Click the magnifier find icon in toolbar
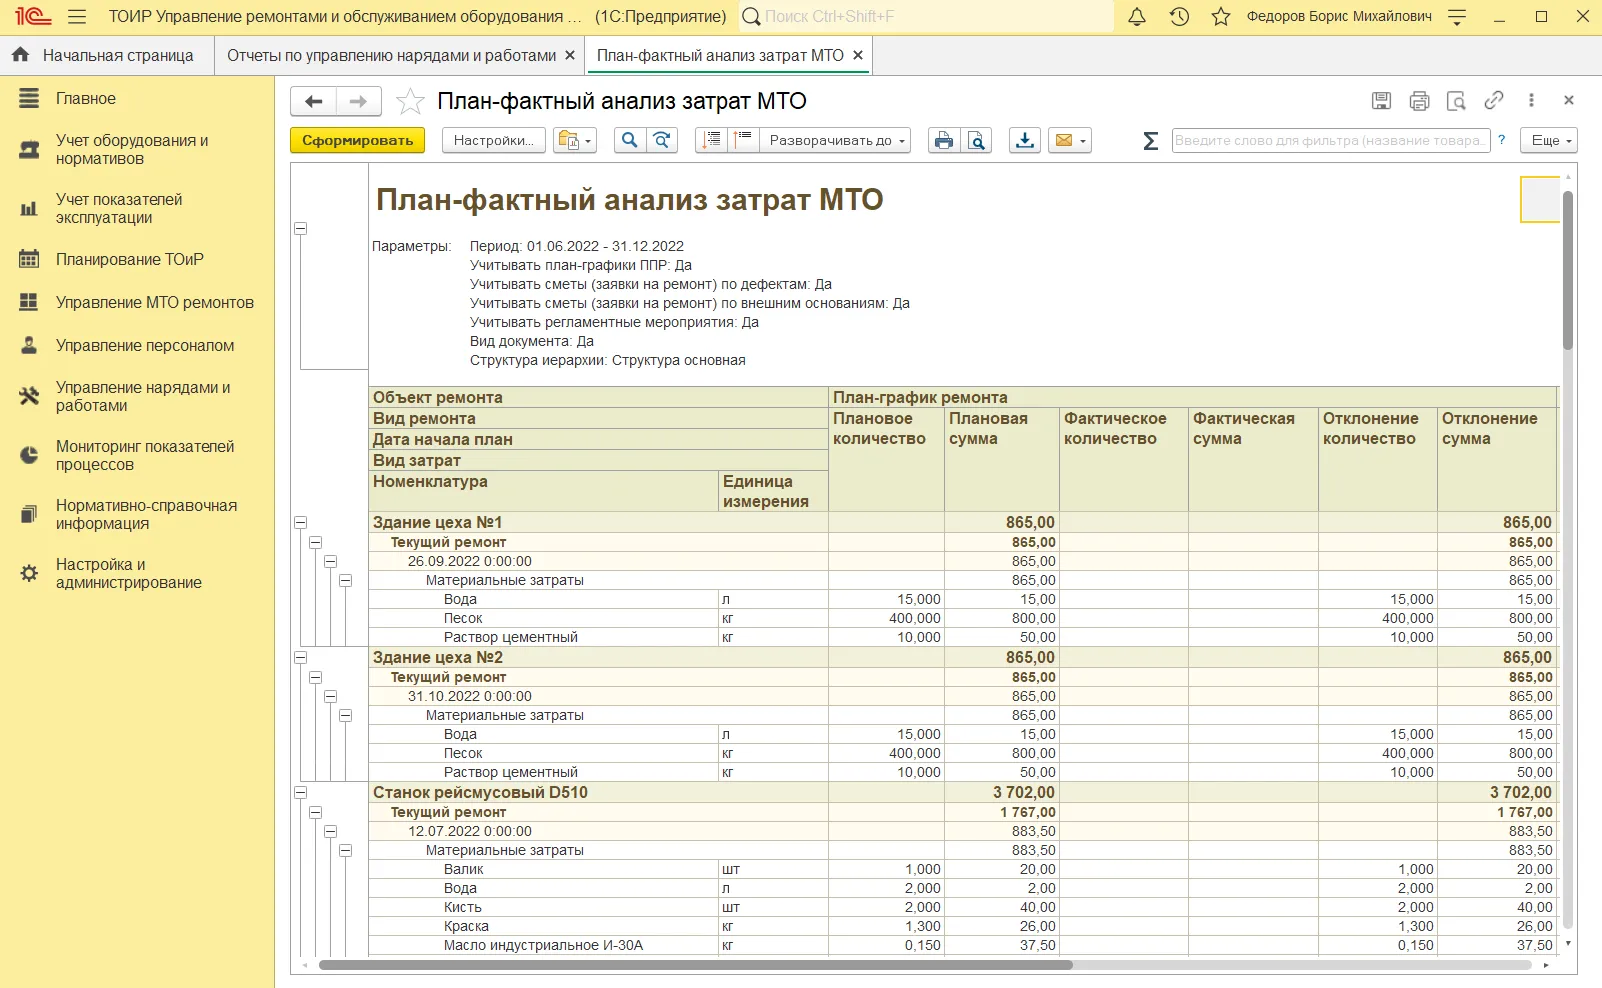1602x988 pixels. coord(629,140)
